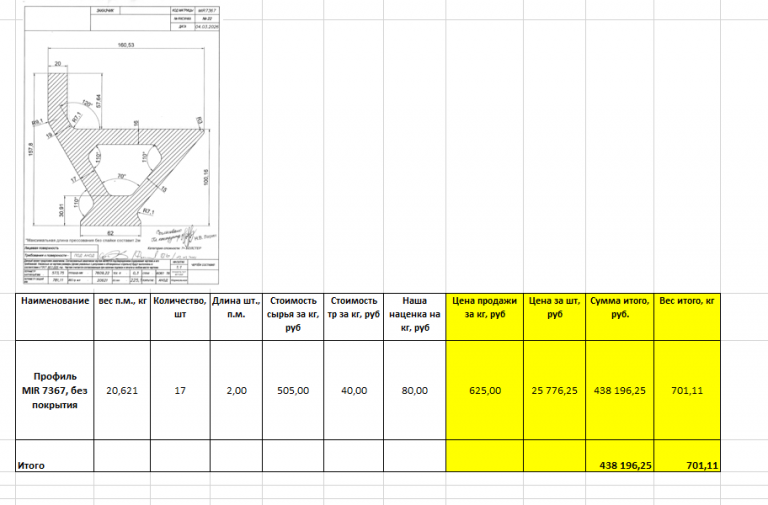This screenshot has width=768, height=505.
Task: Click the yellow 'Цена продажи за кг, руб' header
Action: tap(484, 317)
